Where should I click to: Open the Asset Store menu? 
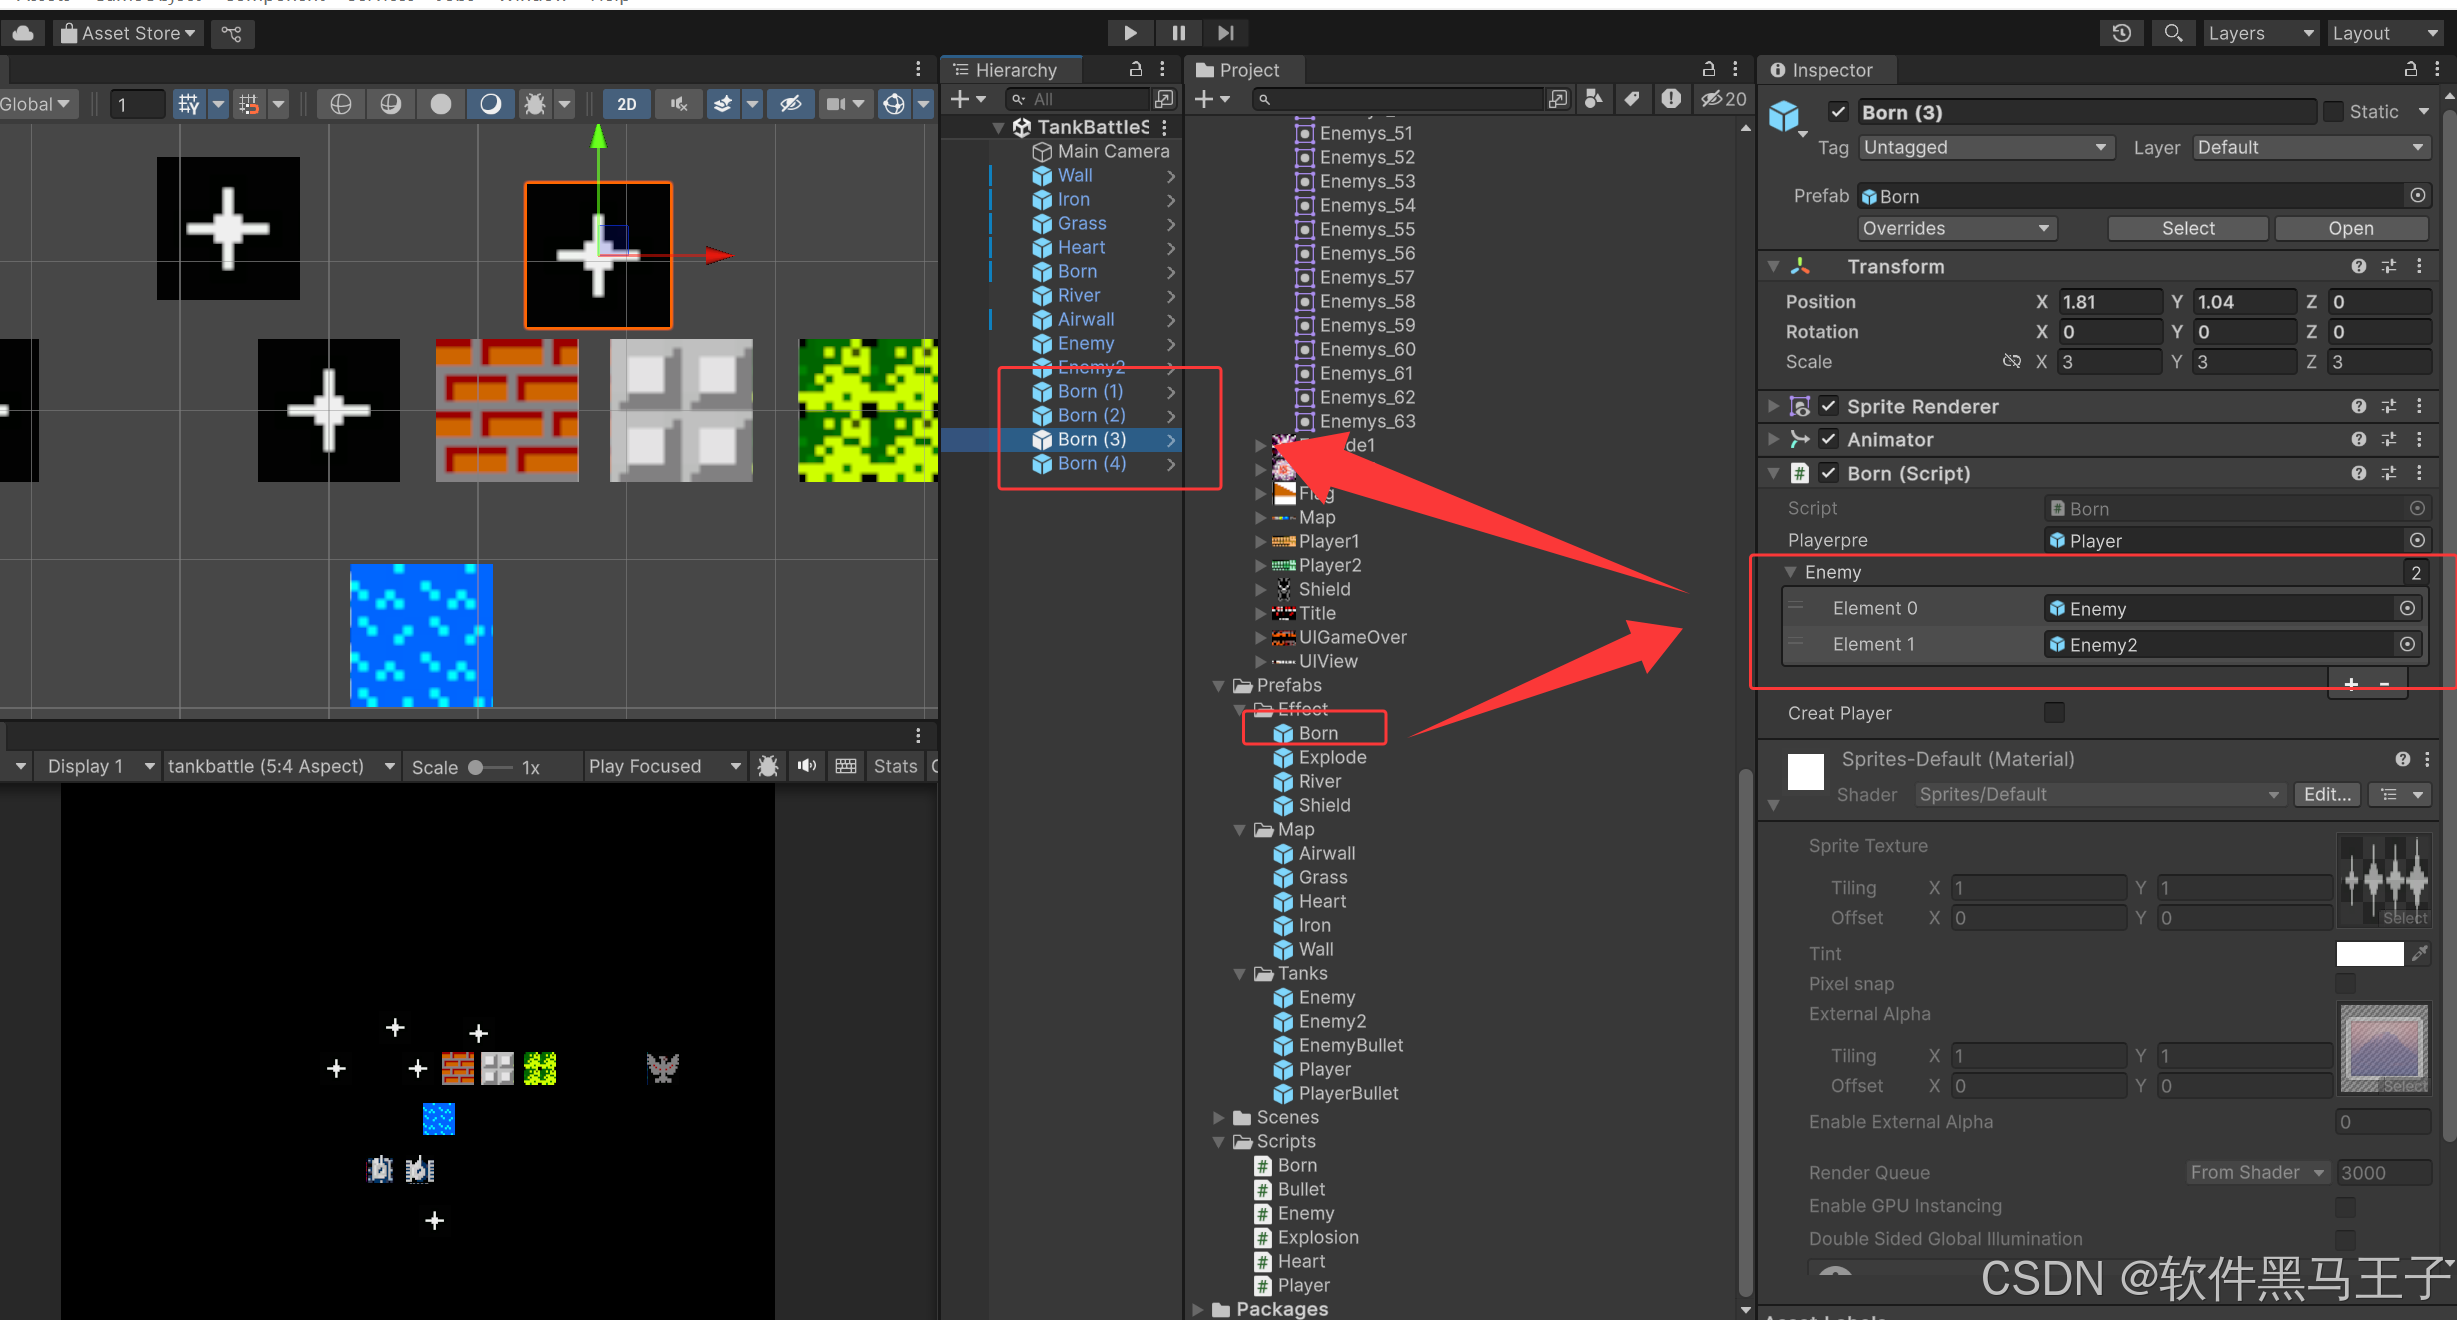(x=129, y=33)
